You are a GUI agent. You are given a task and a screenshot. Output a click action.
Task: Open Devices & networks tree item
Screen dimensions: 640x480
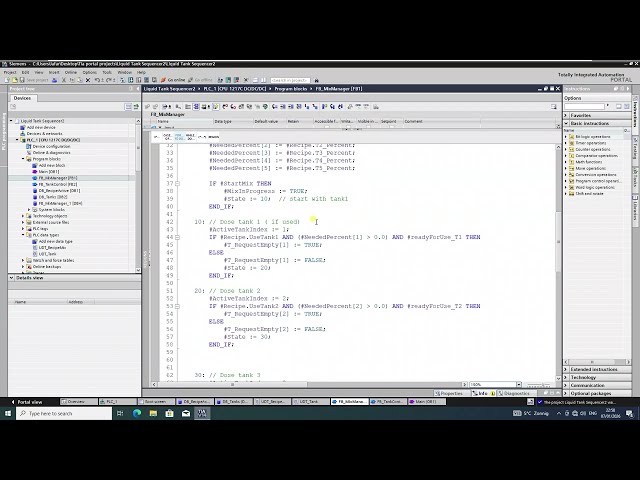pyautogui.click(x=44, y=133)
